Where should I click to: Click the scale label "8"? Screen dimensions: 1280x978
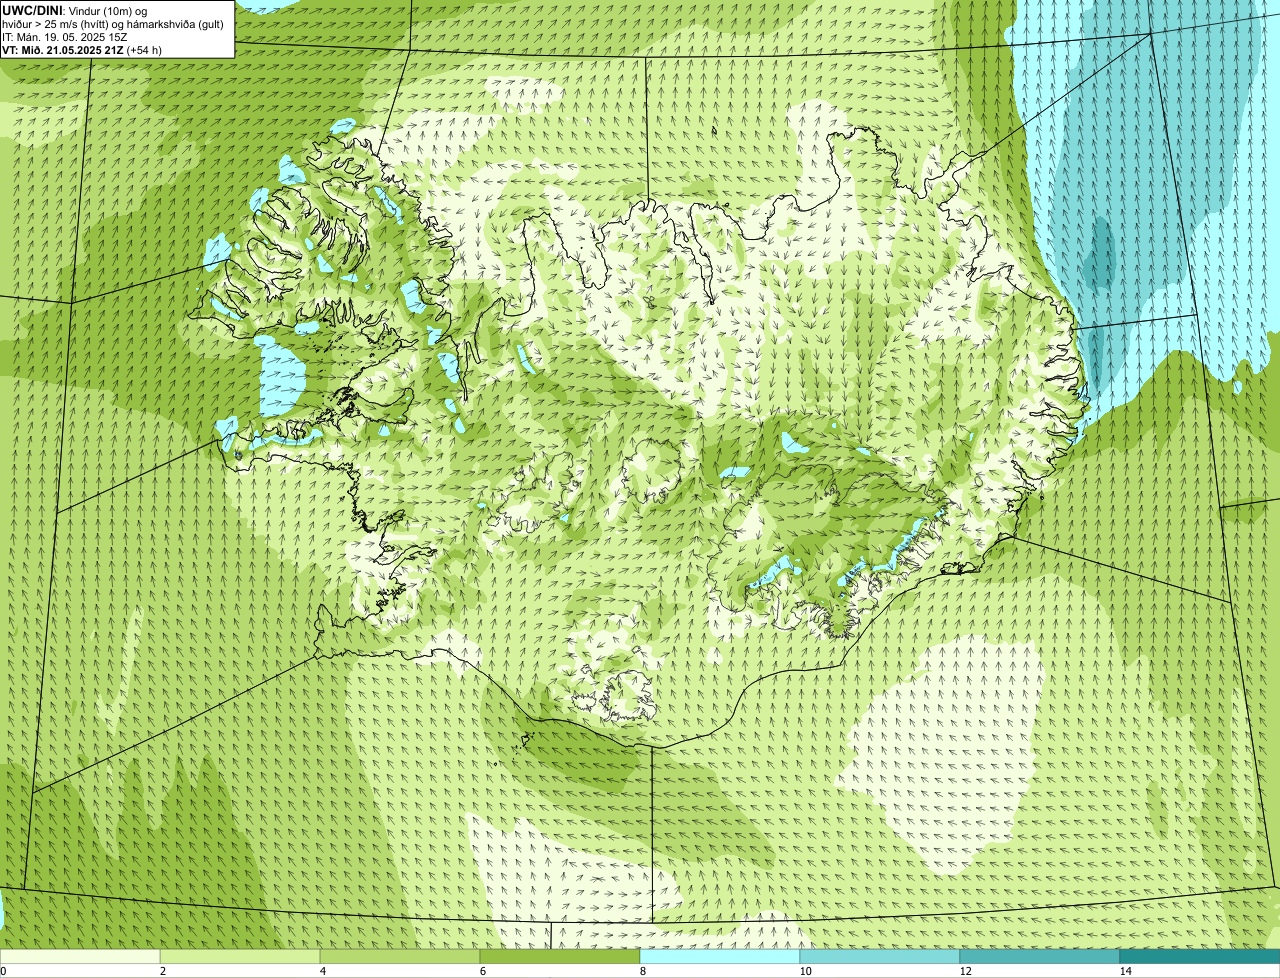click(x=642, y=971)
